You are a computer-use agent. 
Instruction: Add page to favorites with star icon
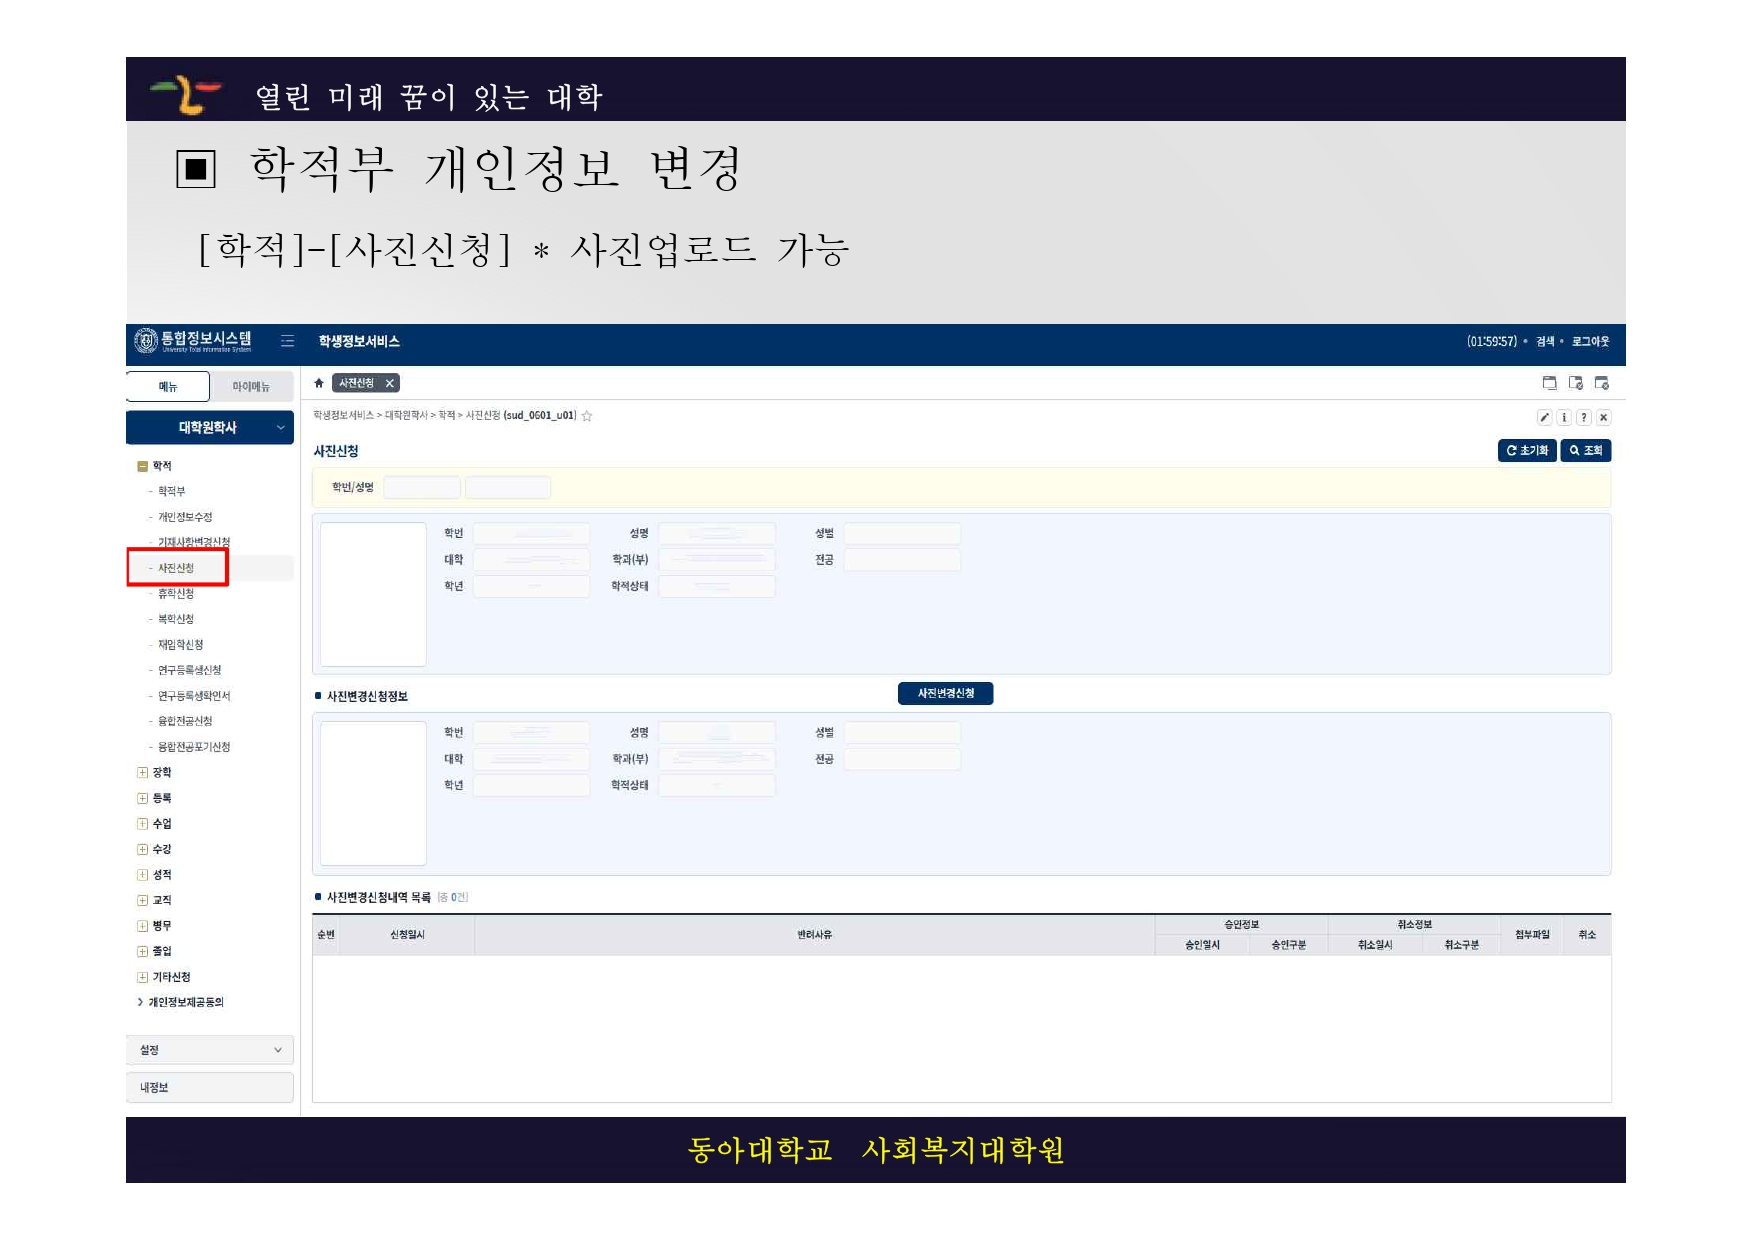pos(587,416)
